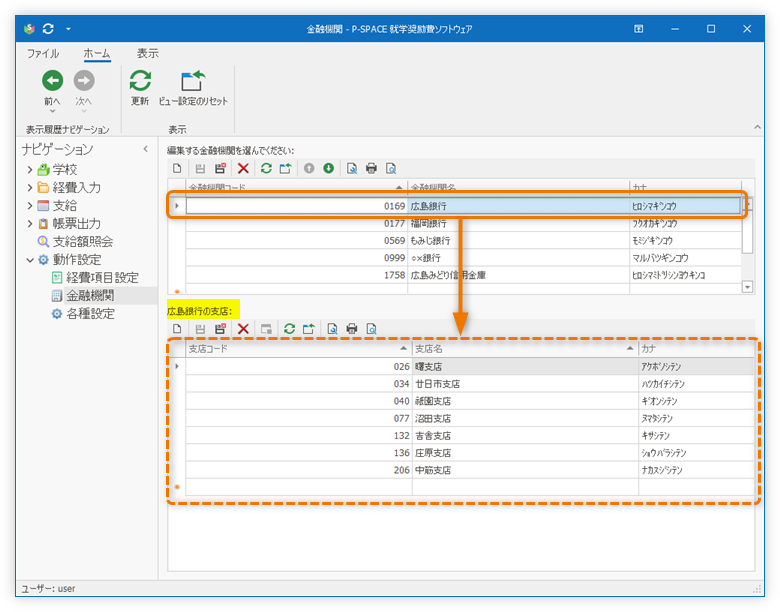Open dropdown under the 前へ button

click(52, 111)
